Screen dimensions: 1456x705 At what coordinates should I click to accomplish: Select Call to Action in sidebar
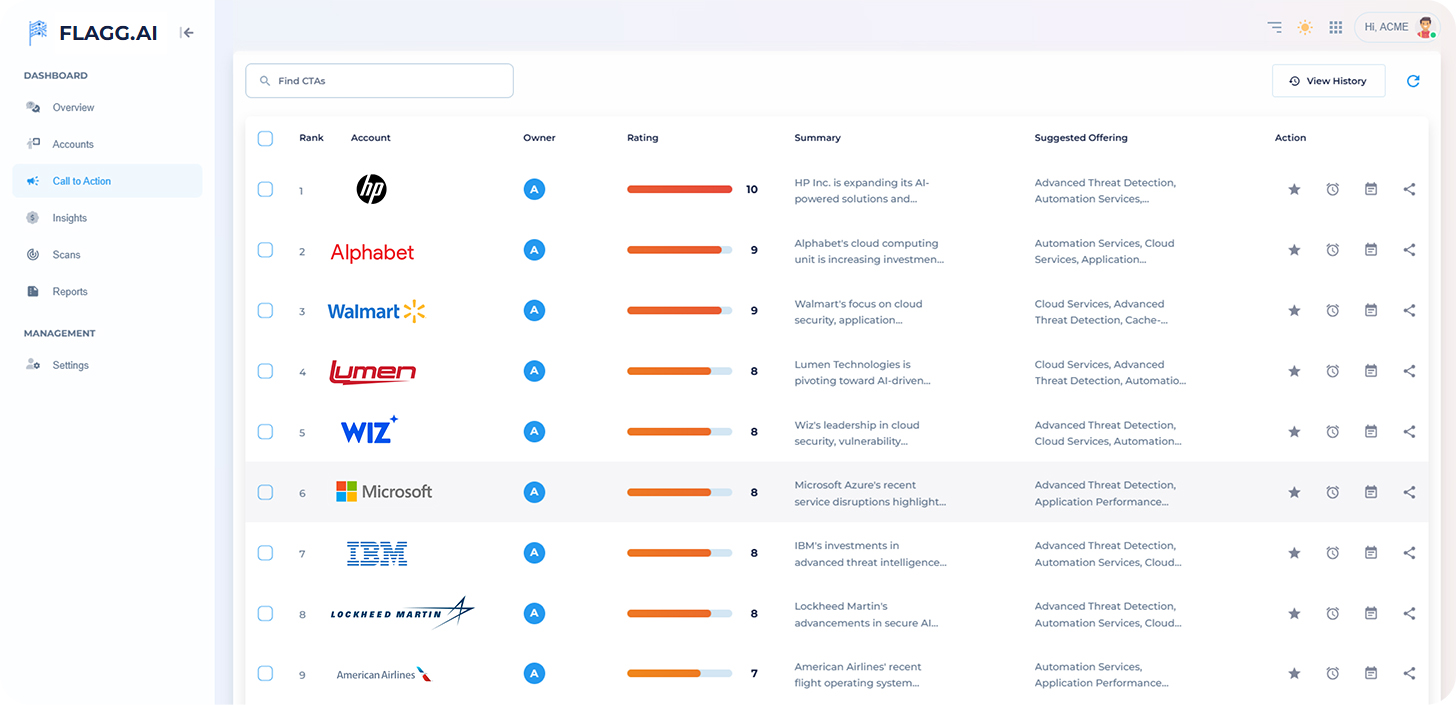107,181
